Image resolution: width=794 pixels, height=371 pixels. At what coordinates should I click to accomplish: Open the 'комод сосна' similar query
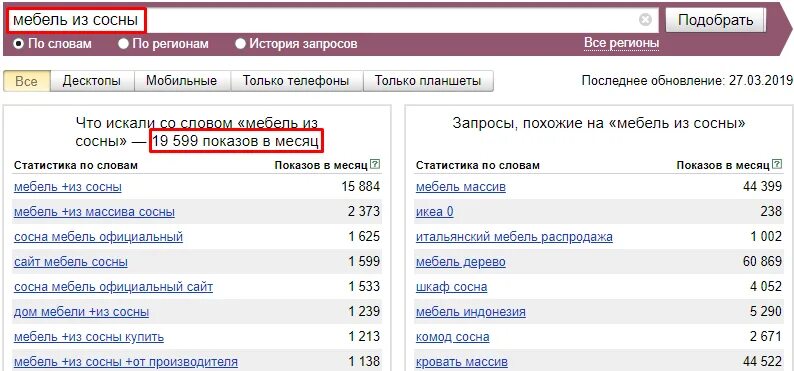pyautogui.click(x=452, y=337)
